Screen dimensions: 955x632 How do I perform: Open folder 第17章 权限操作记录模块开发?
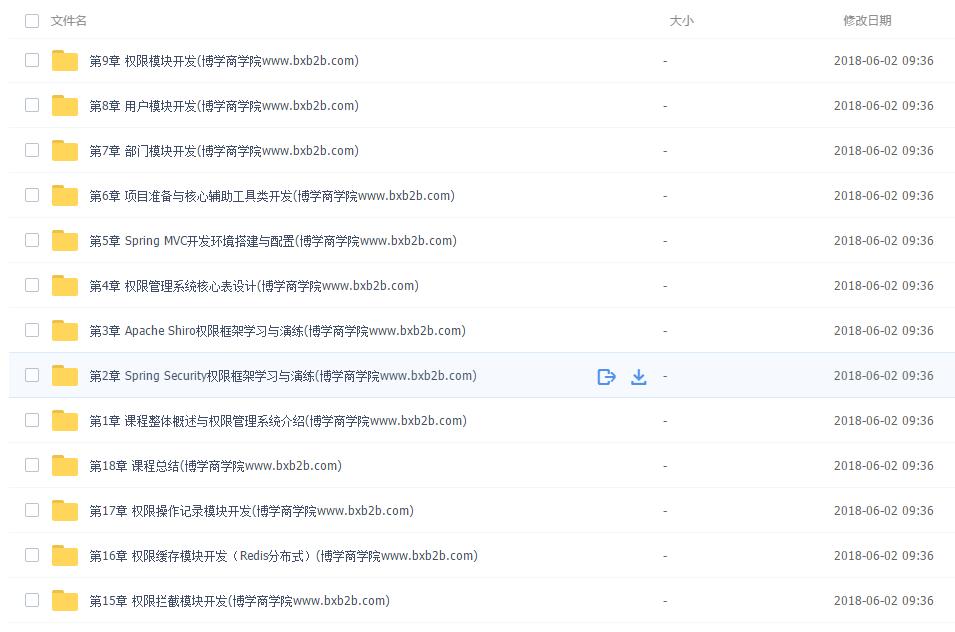coord(252,511)
